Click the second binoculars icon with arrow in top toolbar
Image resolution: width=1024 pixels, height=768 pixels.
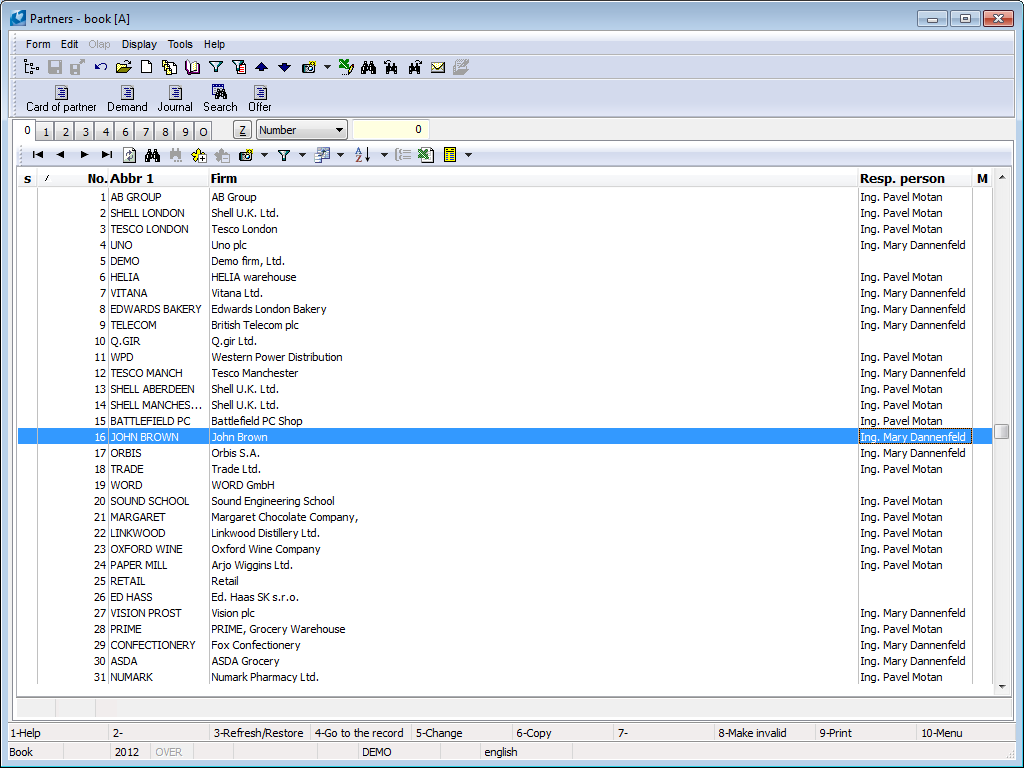(x=391, y=67)
